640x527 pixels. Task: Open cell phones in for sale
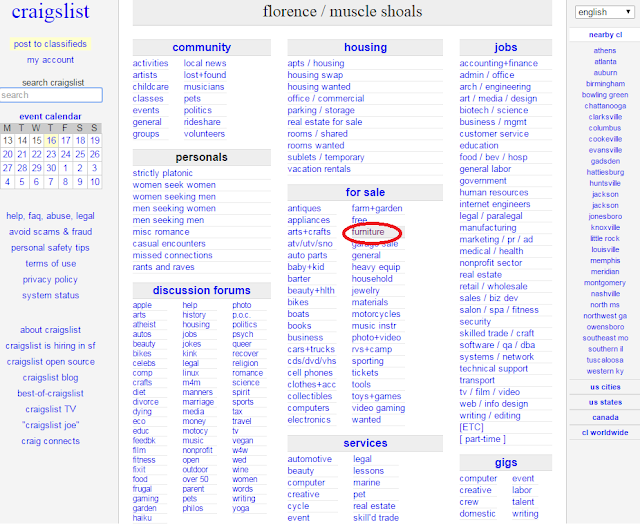pyautogui.click(x=310, y=373)
